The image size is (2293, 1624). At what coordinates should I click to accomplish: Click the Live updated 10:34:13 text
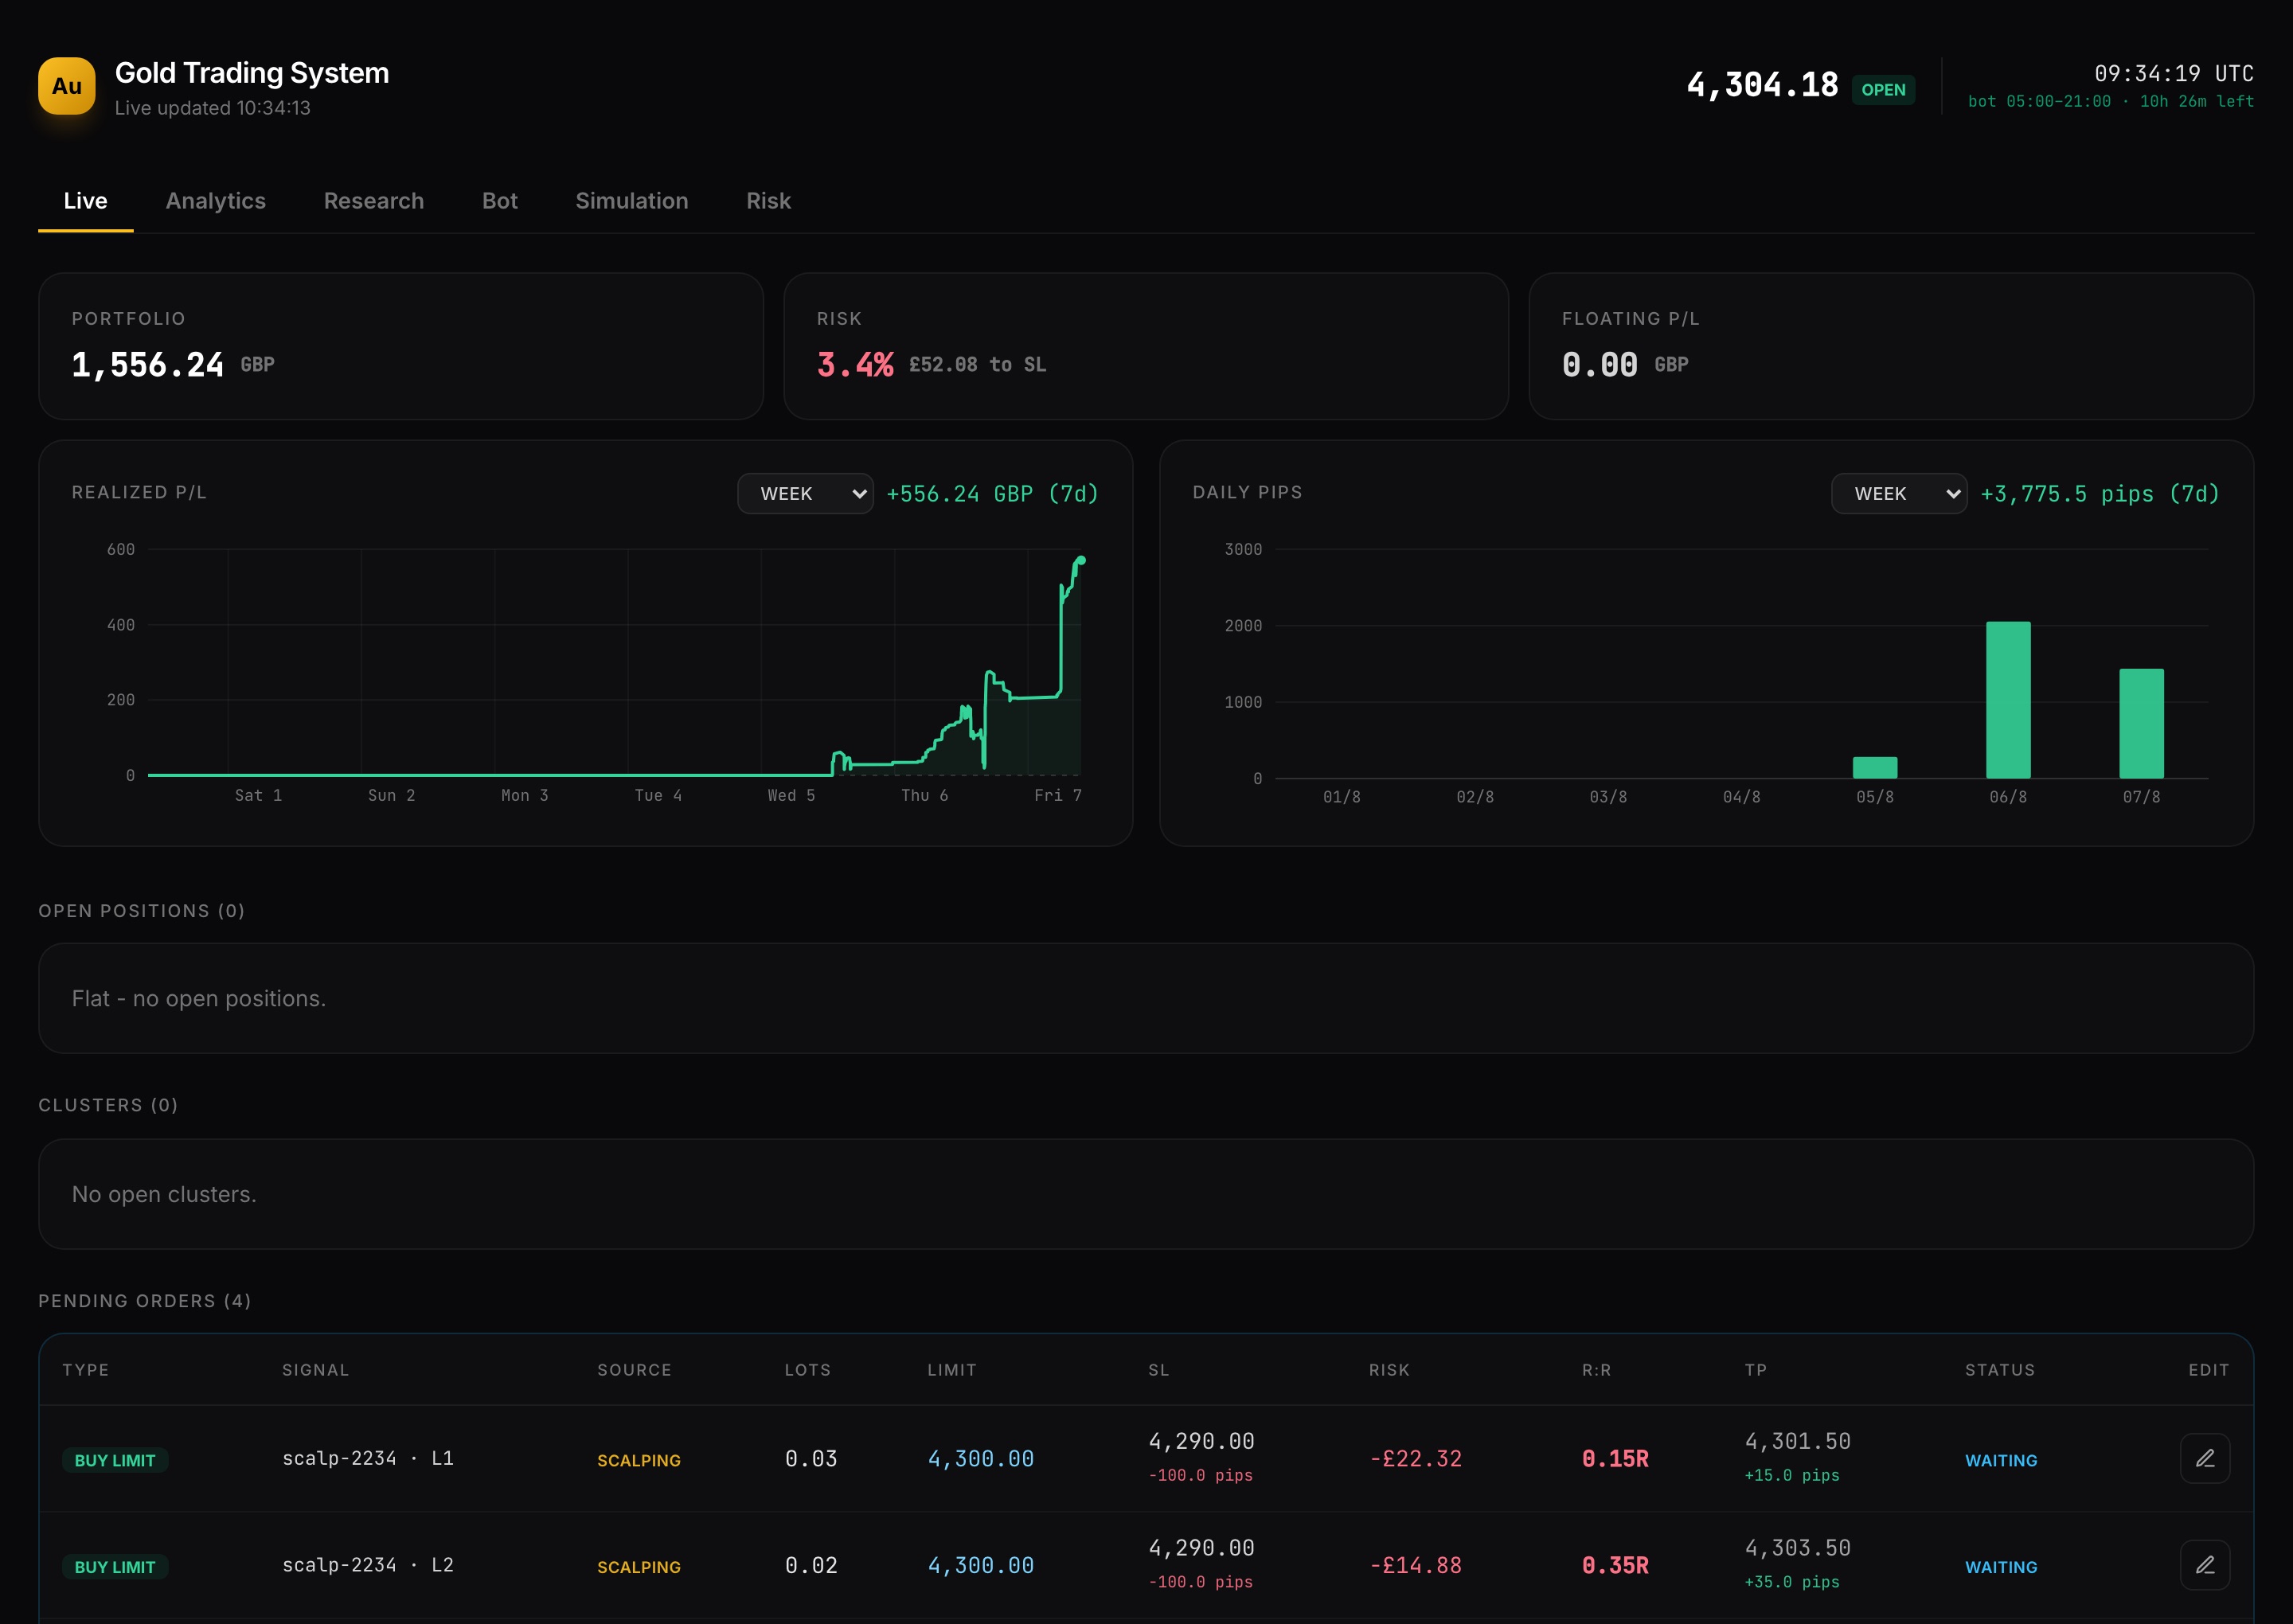(212, 108)
